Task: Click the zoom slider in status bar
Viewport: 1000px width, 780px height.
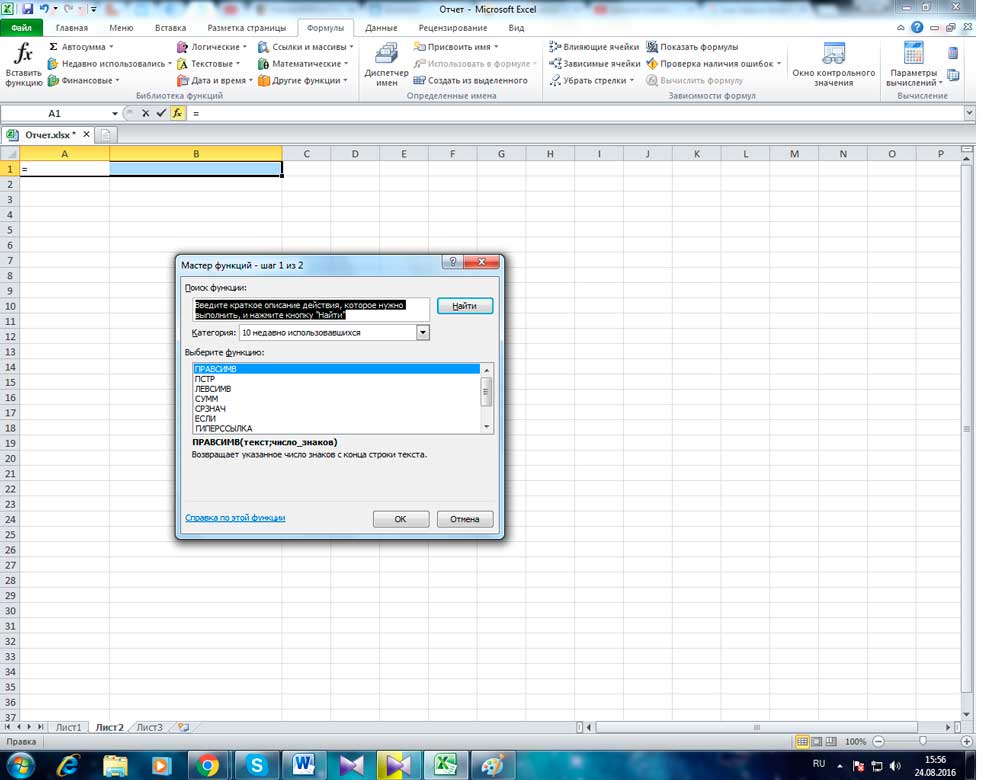Action: [922, 742]
